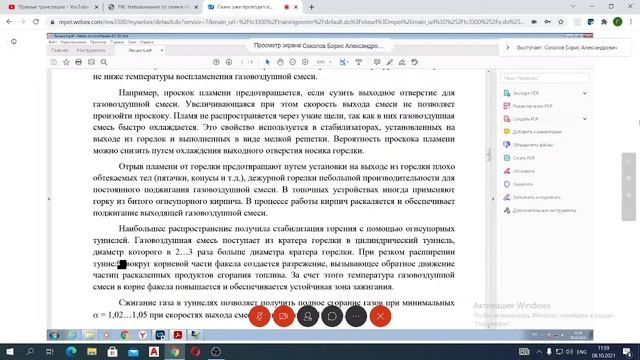Click the save icon in Acrobat toolbar
Viewport: 640px width, 360px height.
(54, 62)
